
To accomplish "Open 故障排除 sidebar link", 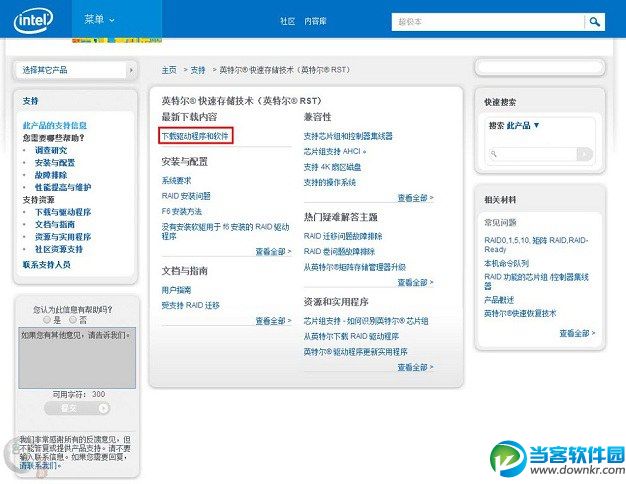I will pos(51,175).
